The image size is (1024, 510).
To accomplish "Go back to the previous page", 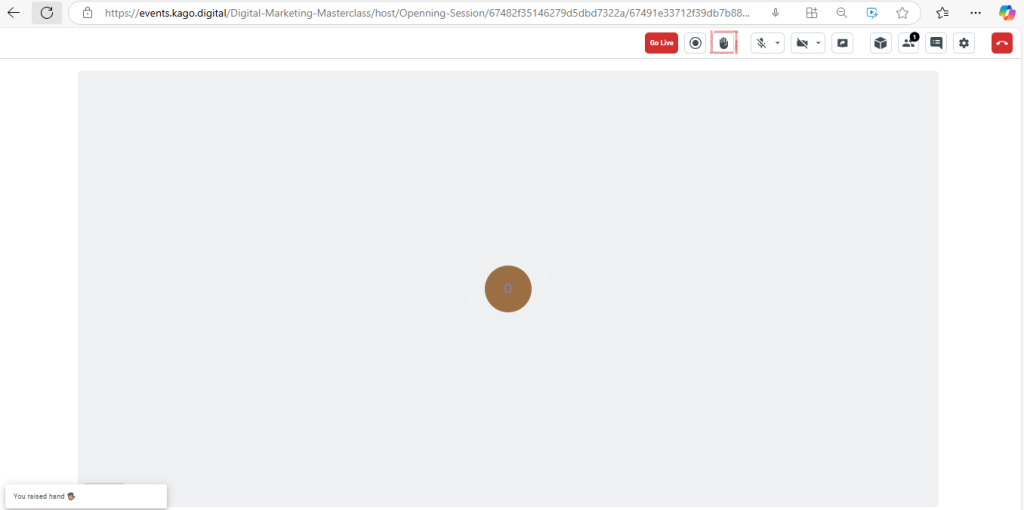I will click(x=14, y=13).
